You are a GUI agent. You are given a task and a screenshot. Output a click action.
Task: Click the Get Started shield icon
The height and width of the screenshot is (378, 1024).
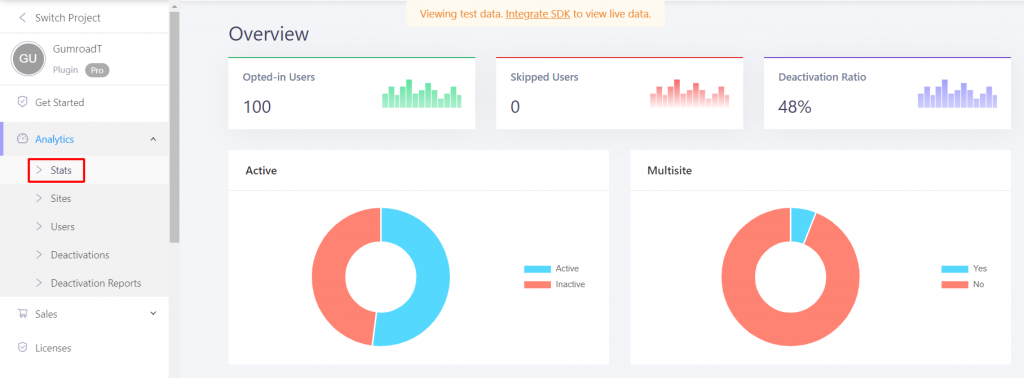(x=23, y=102)
